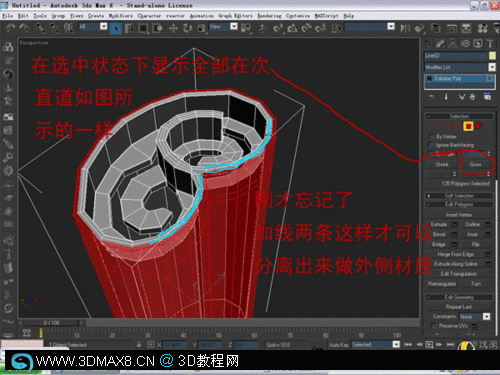Click the Flip button
Viewport: 500px width, 375px height.
click(476, 244)
